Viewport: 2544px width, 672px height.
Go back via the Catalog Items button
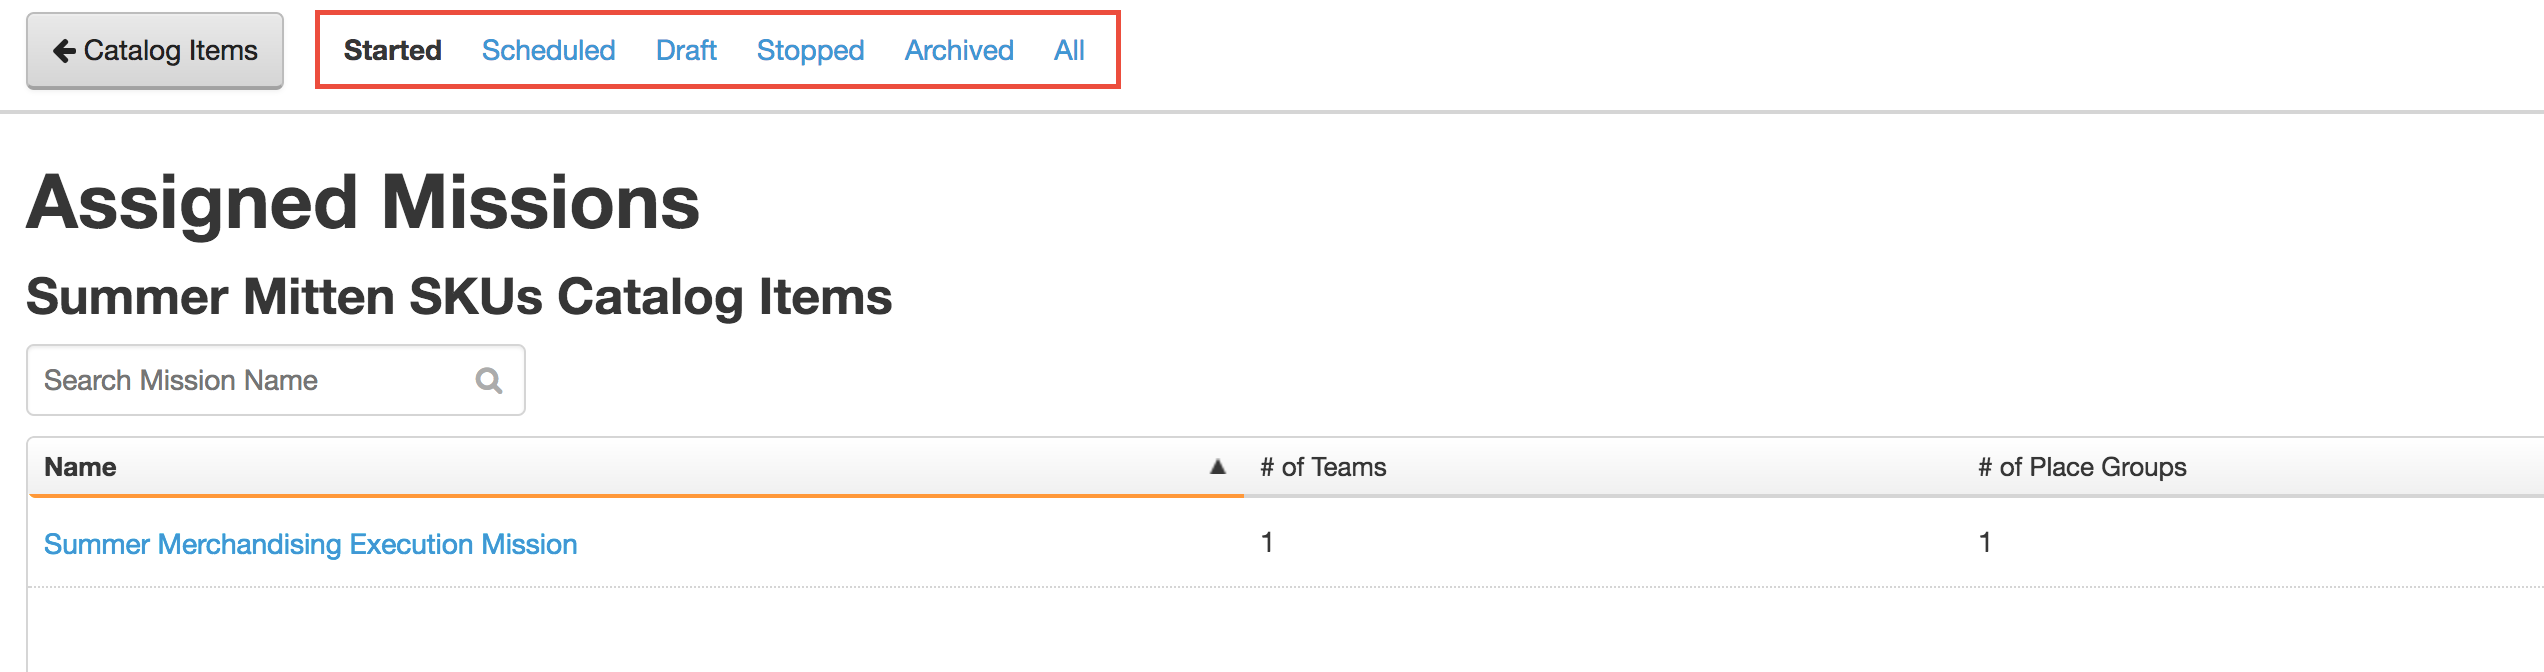coord(155,51)
